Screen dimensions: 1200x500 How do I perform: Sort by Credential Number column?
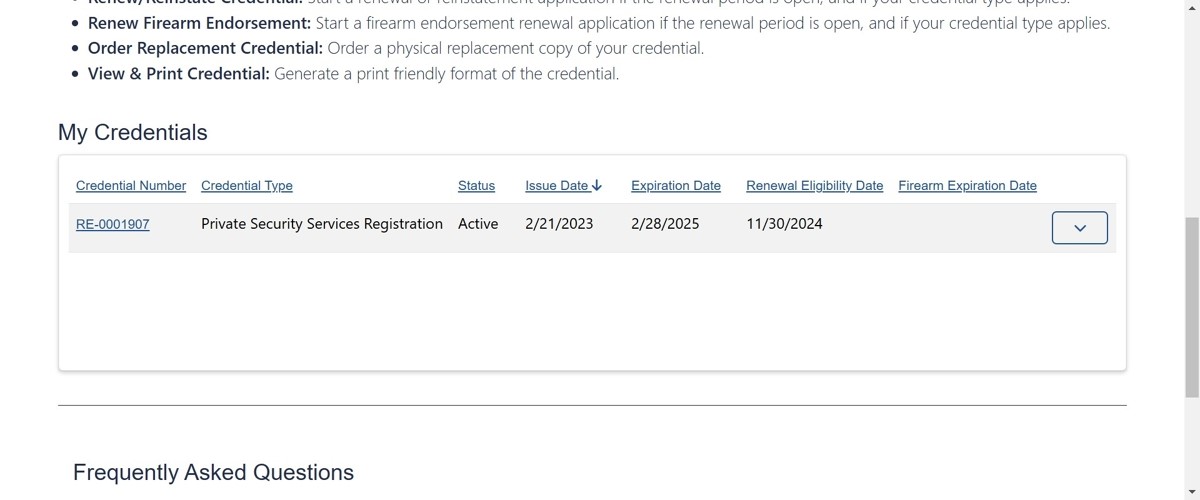click(x=131, y=186)
